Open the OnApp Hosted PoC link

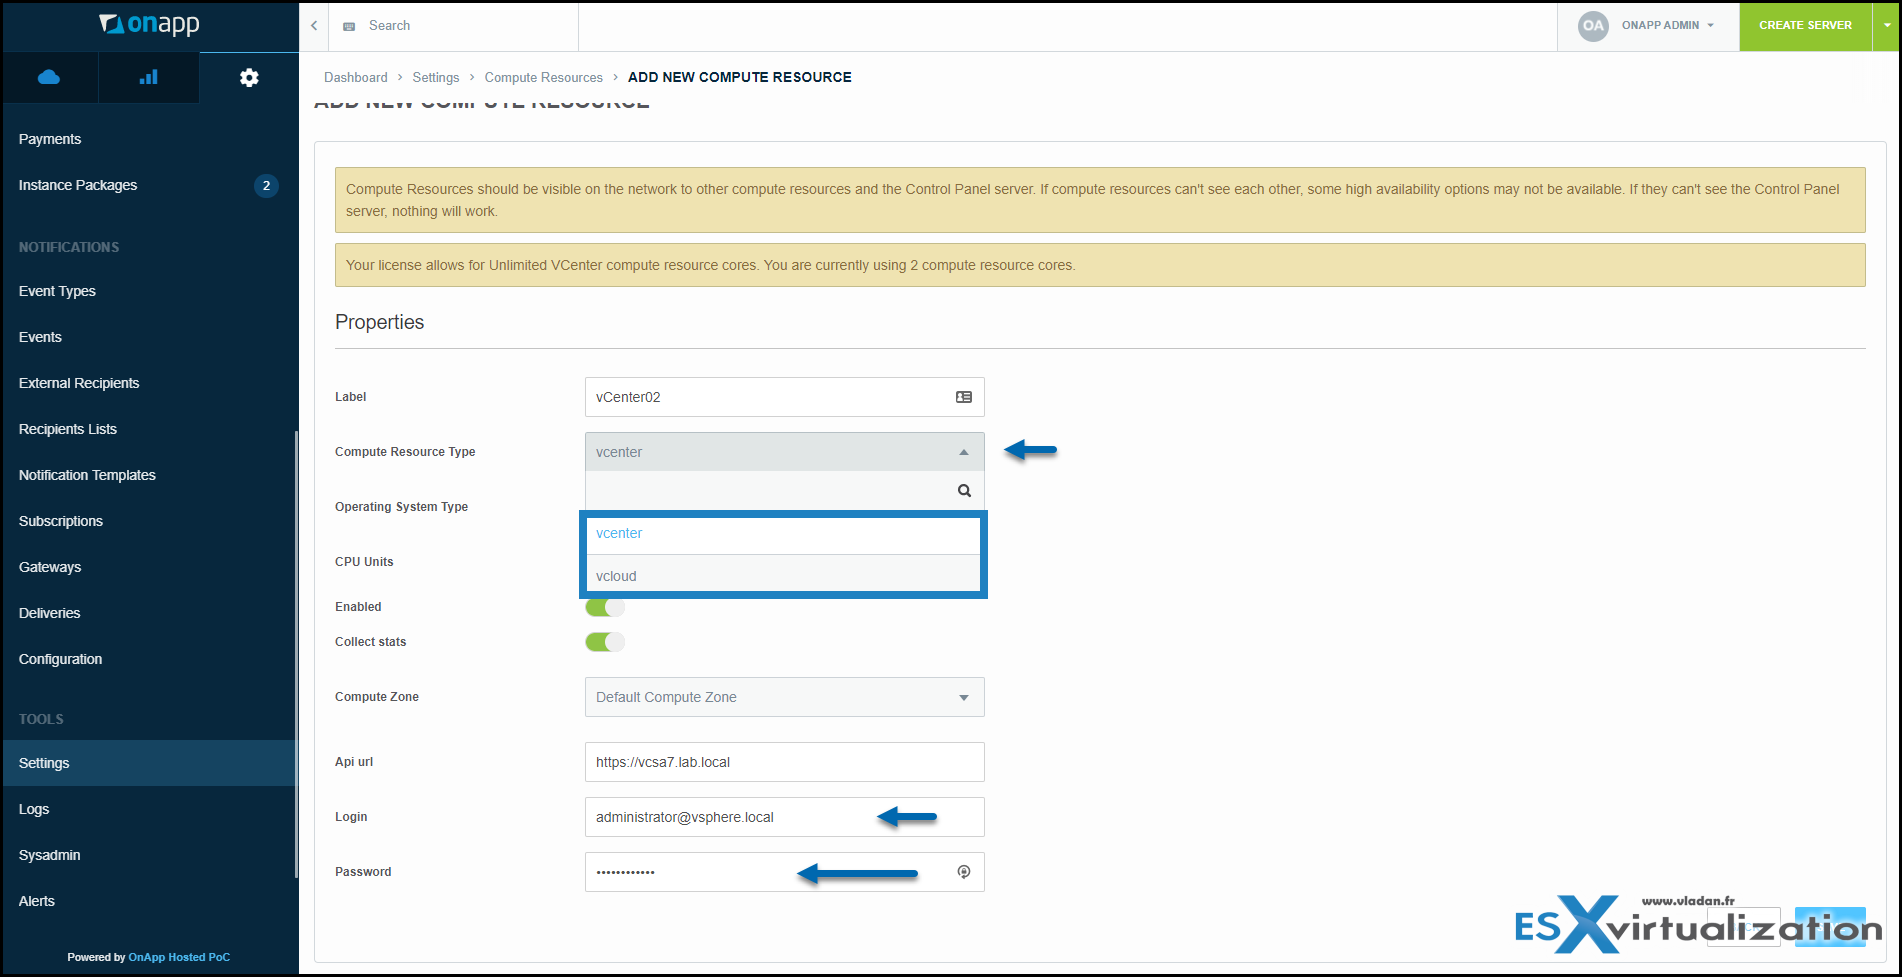click(179, 957)
